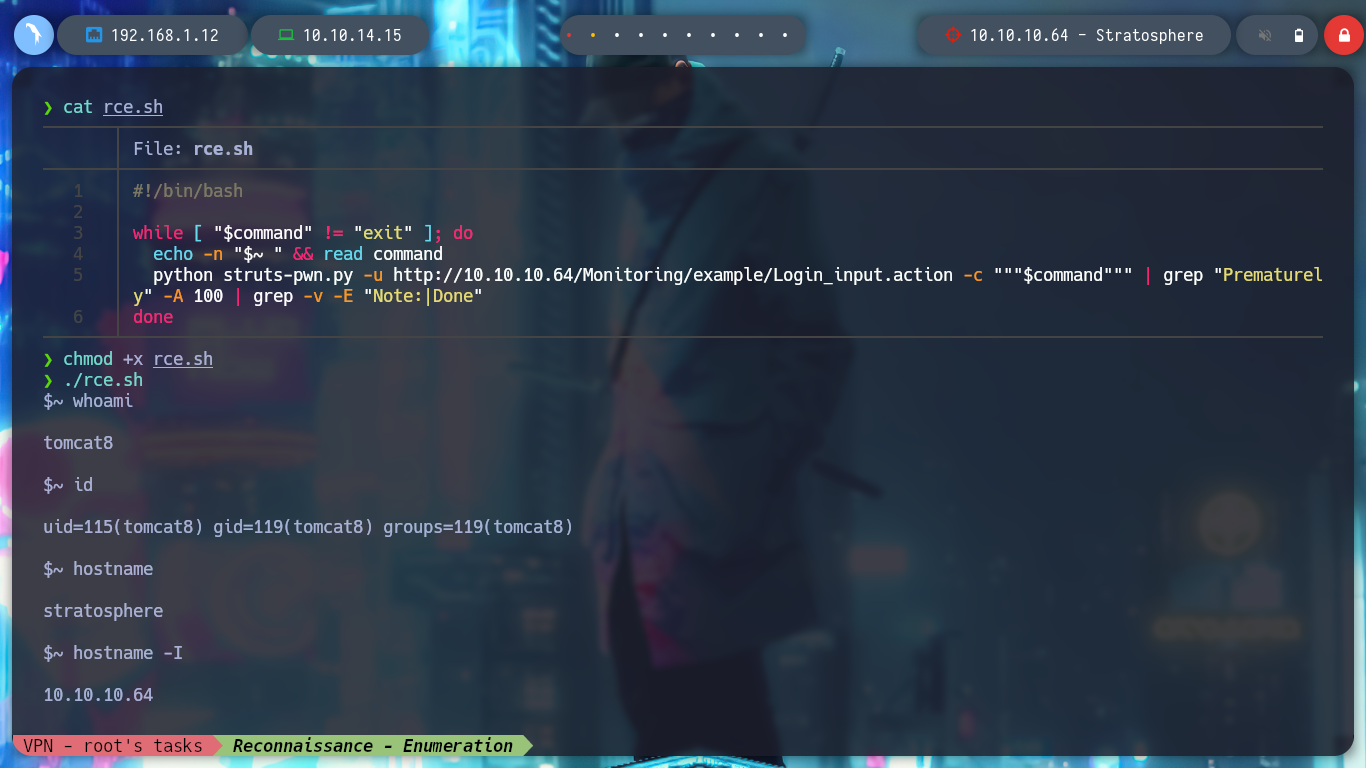Click the standalone 'tomcat8' output line

point(78,443)
